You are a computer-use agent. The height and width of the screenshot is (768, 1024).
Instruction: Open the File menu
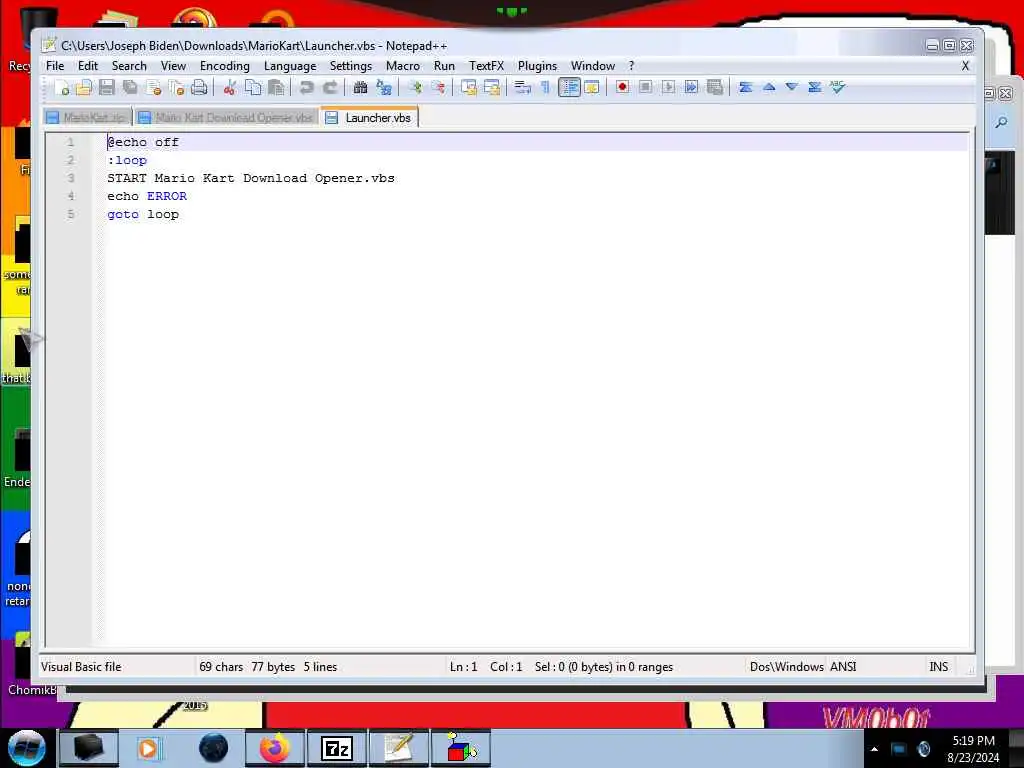click(55, 66)
